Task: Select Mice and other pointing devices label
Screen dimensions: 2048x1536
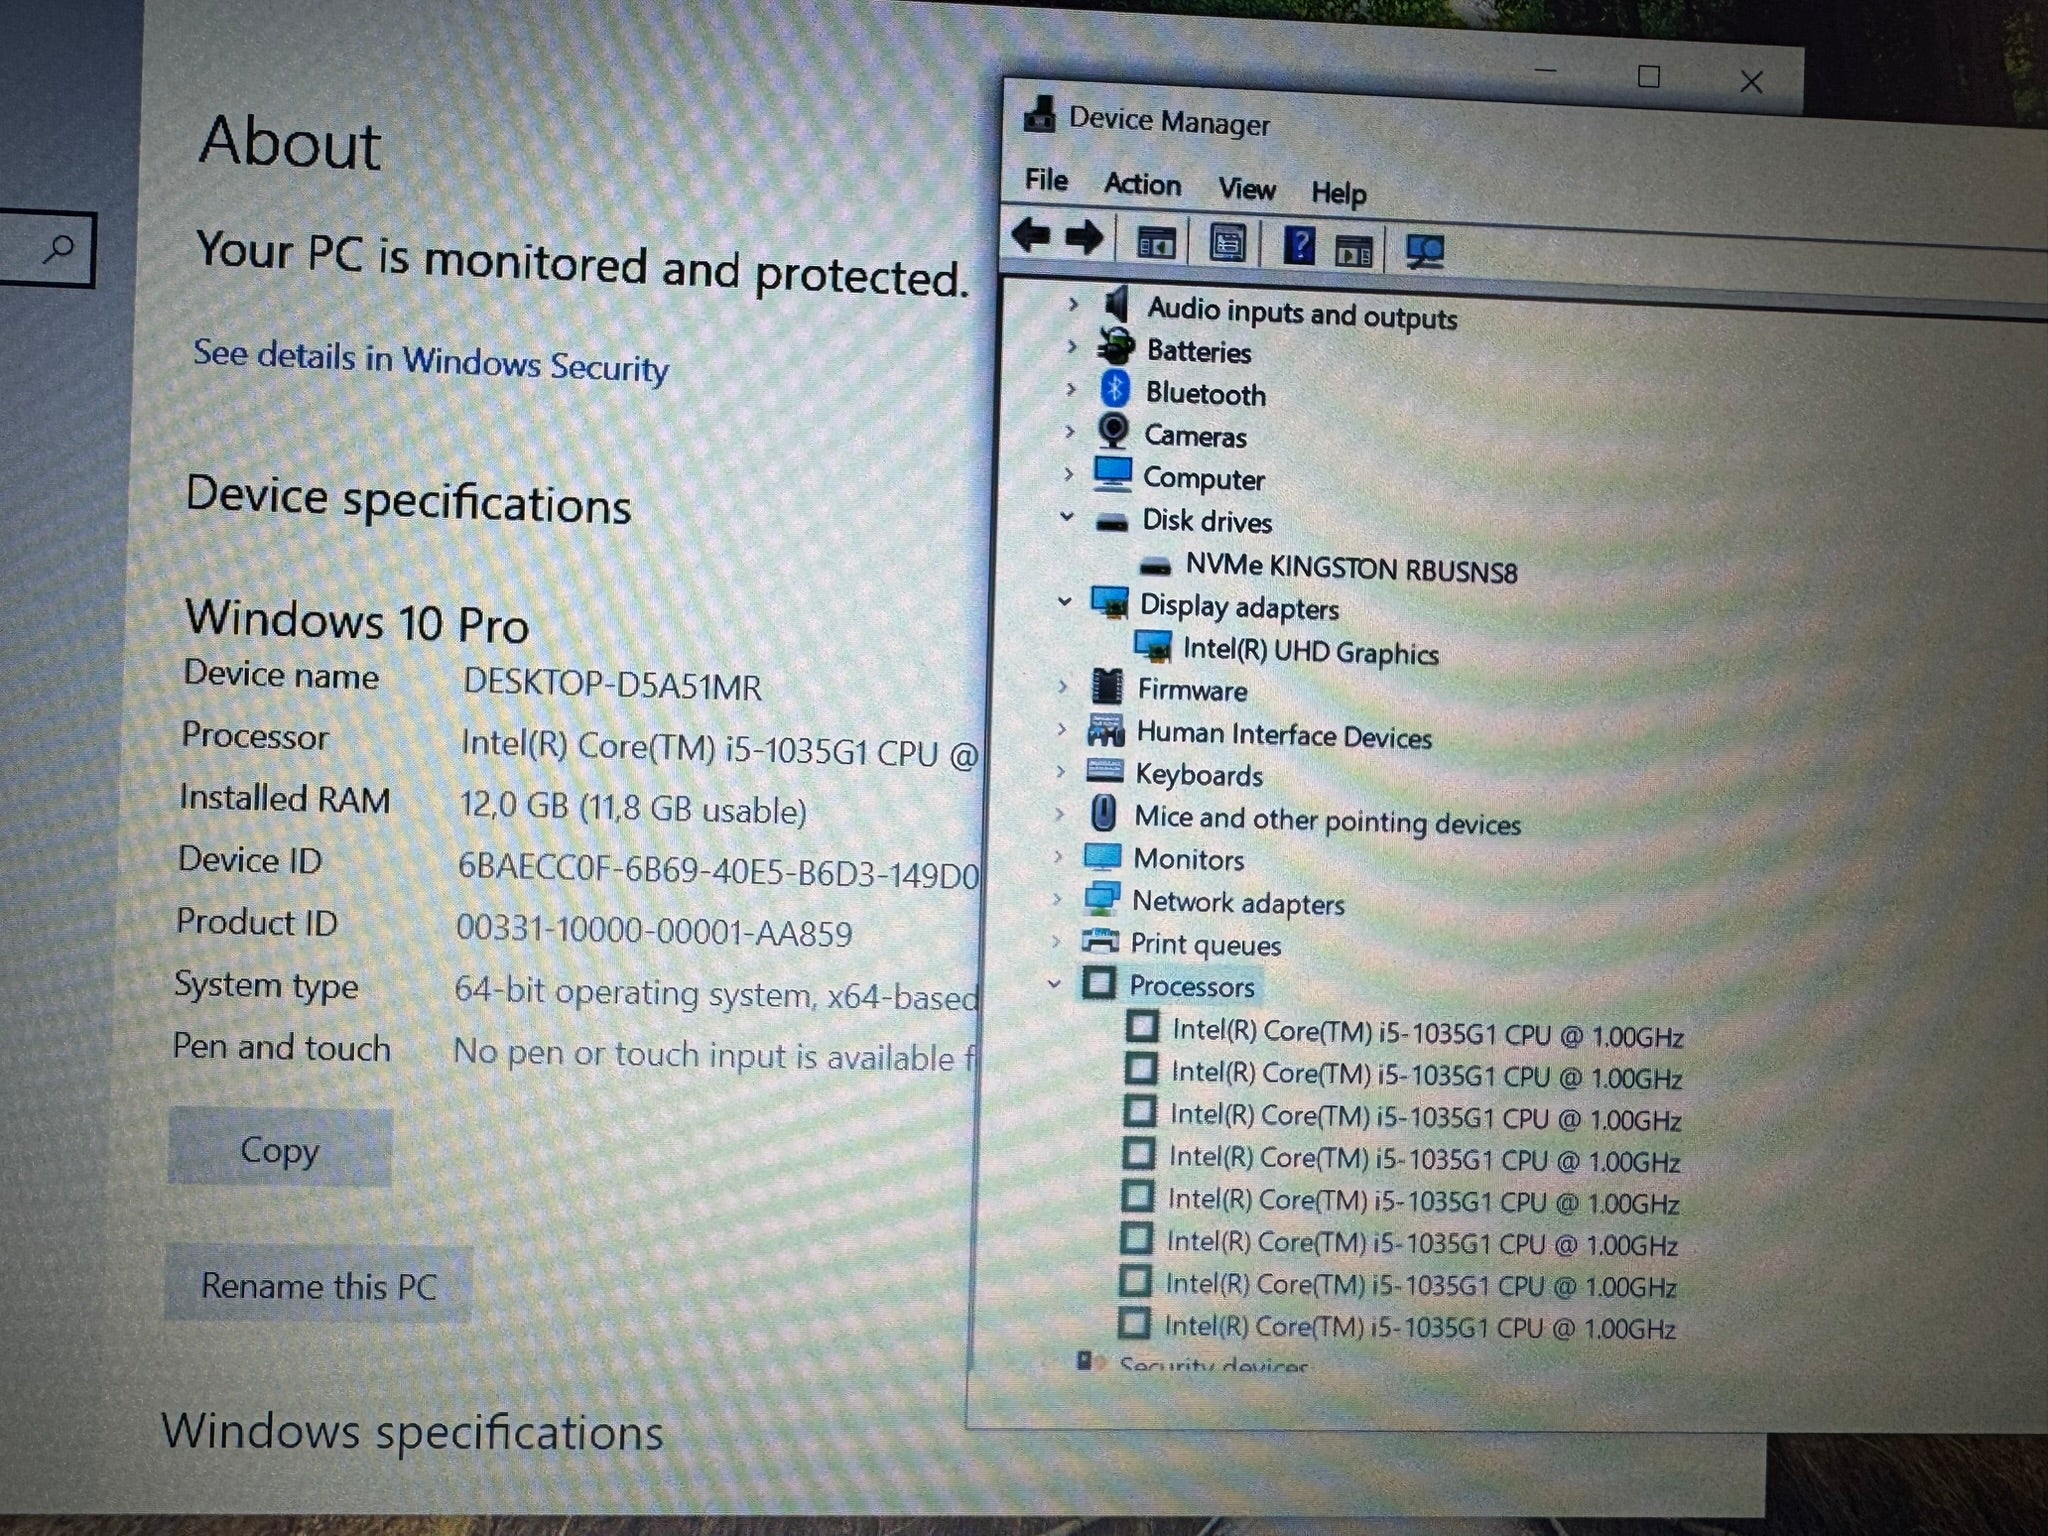Action: pos(1327,820)
